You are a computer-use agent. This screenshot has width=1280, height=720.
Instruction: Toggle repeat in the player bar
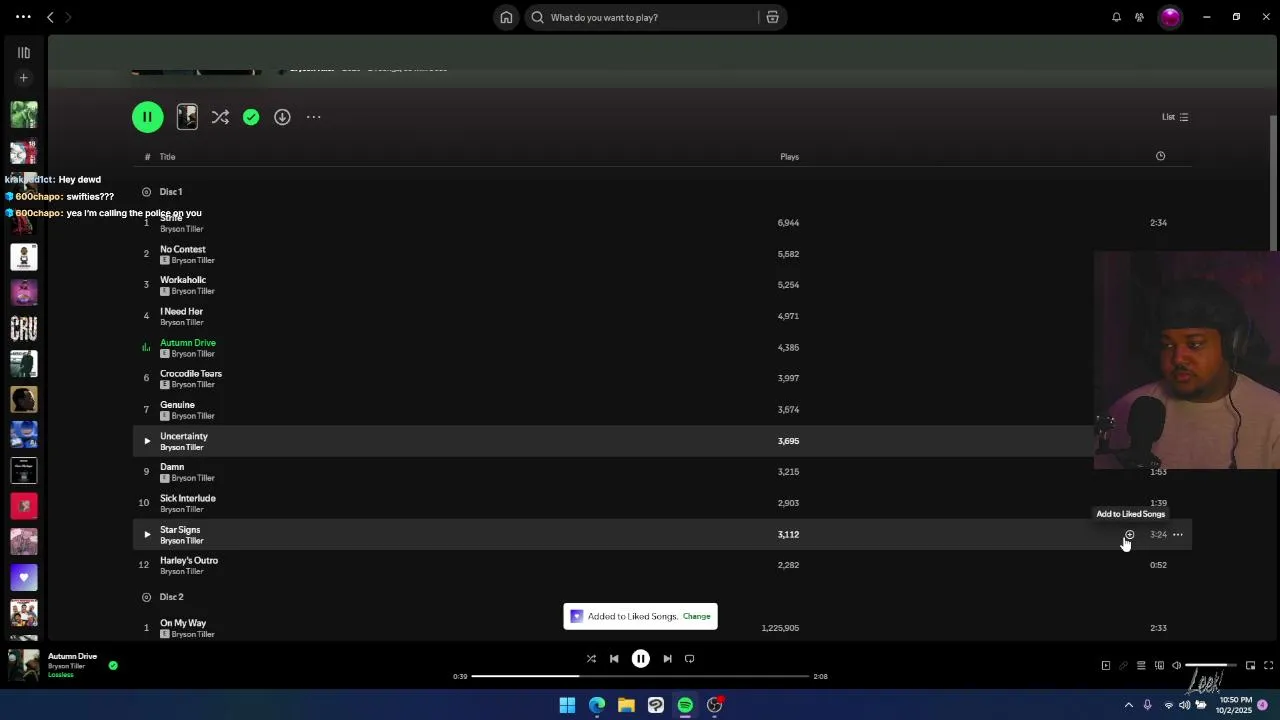click(x=689, y=659)
